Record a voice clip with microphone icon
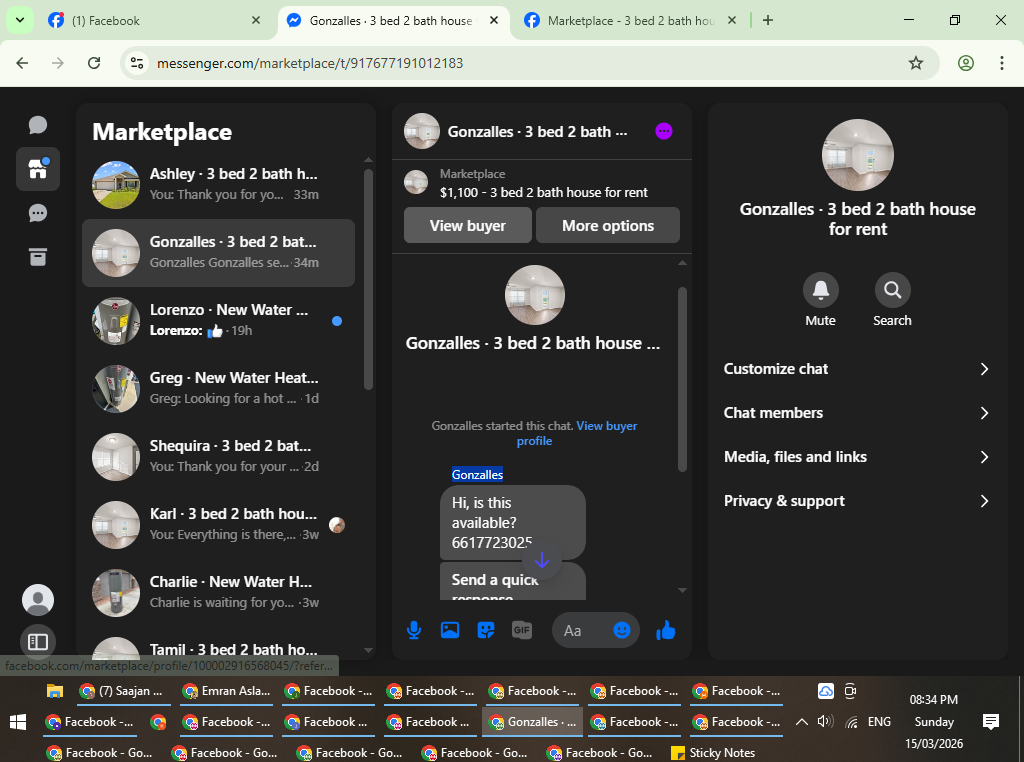 (413, 630)
